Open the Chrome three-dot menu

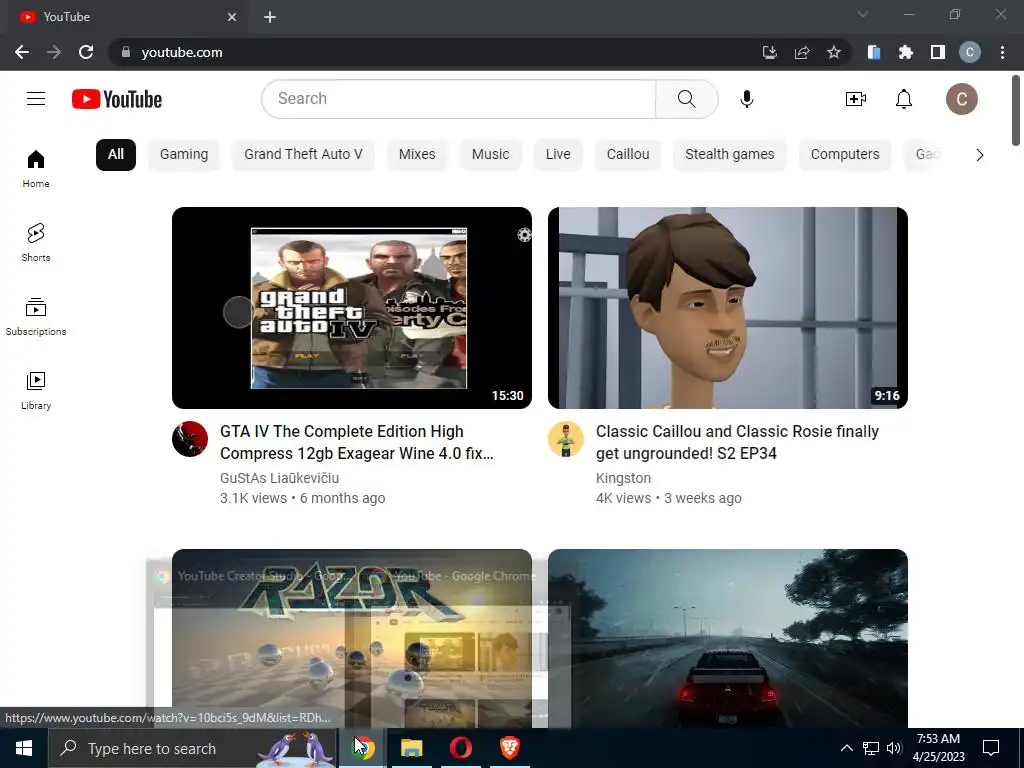click(x=1002, y=52)
